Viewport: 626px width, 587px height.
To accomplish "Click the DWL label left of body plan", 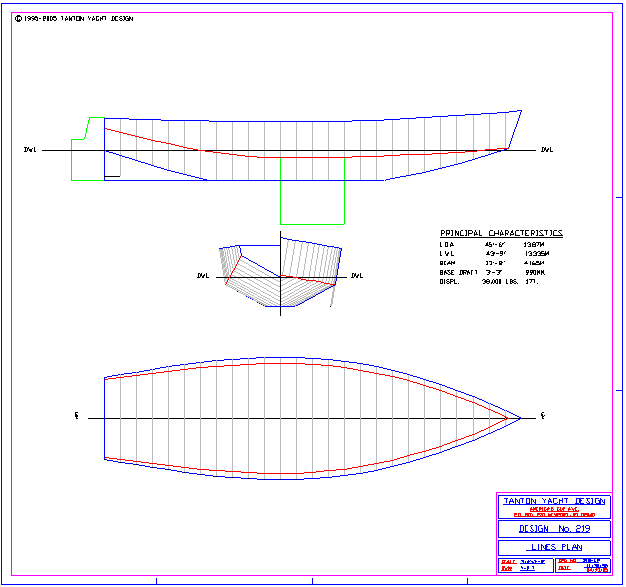I will pyautogui.click(x=203, y=276).
